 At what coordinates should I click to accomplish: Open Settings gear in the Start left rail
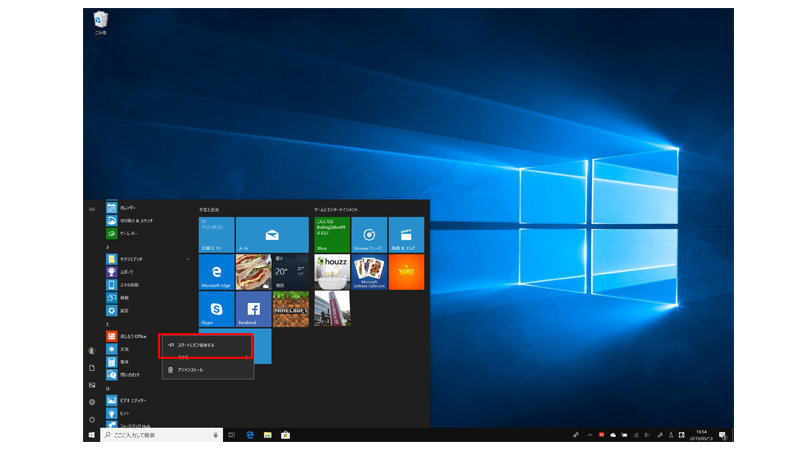tap(92, 402)
